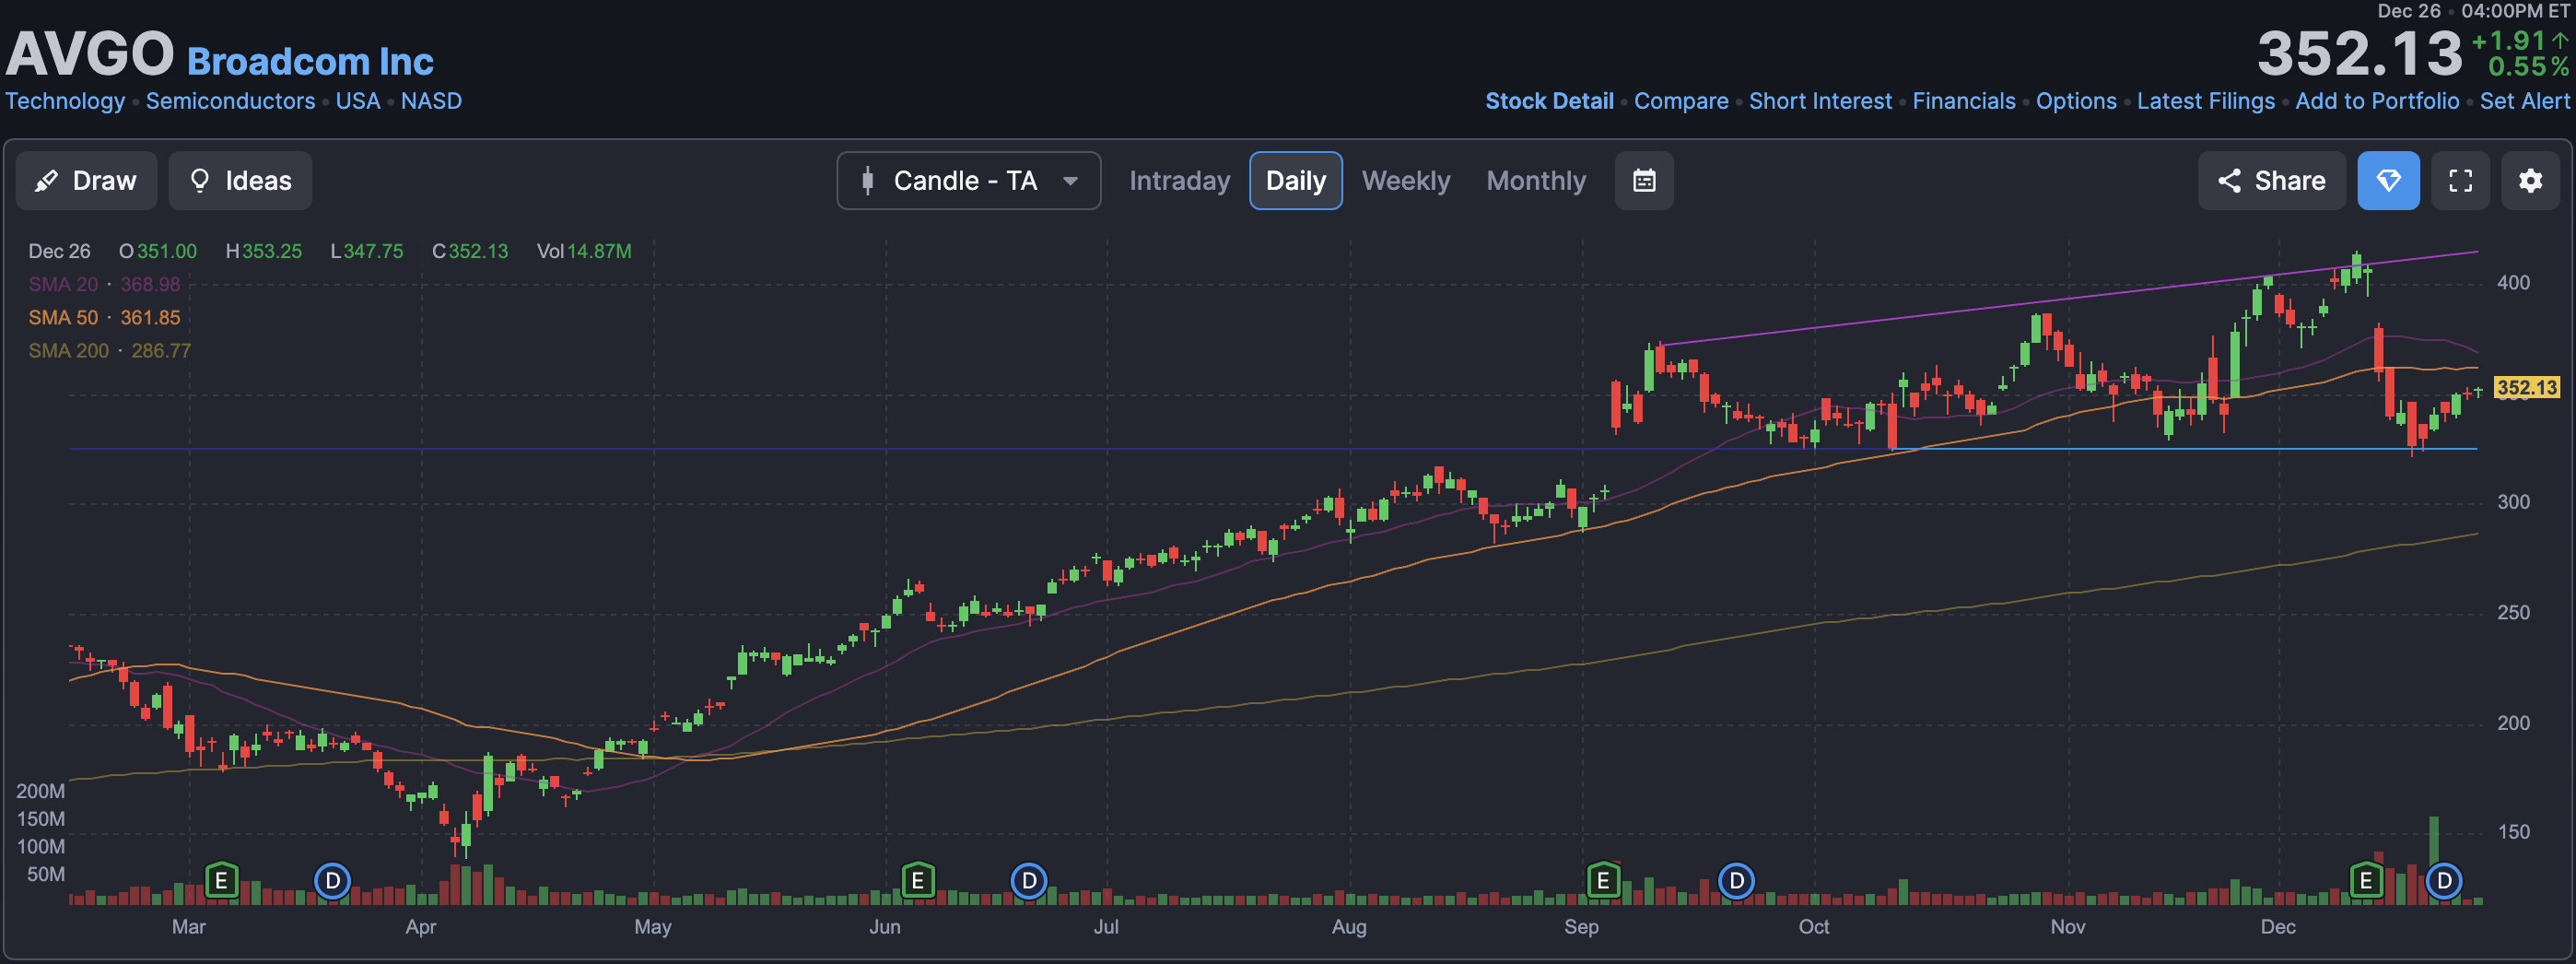Open the Technology sector link
The height and width of the screenshot is (964, 2576).
pos(65,101)
